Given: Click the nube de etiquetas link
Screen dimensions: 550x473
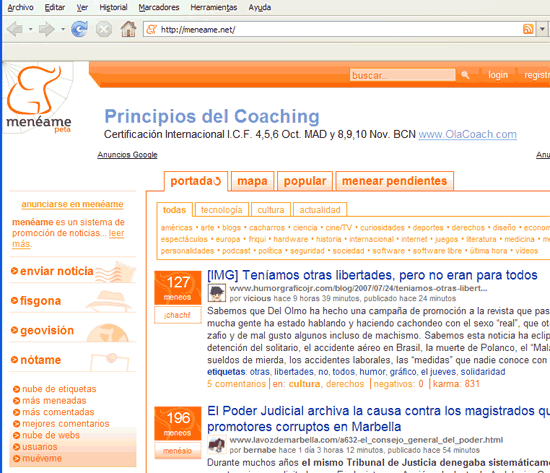Looking at the screenshot, I should click(59, 389).
